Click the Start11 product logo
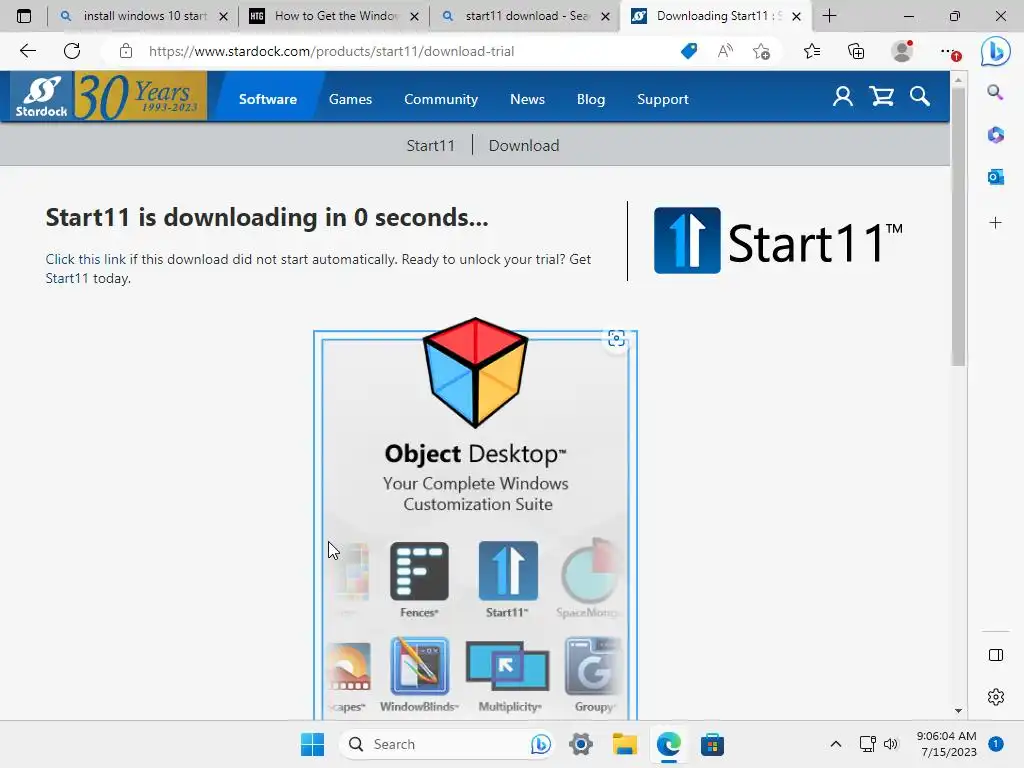Viewport: 1024px width, 768px height. pyautogui.click(x=778, y=240)
